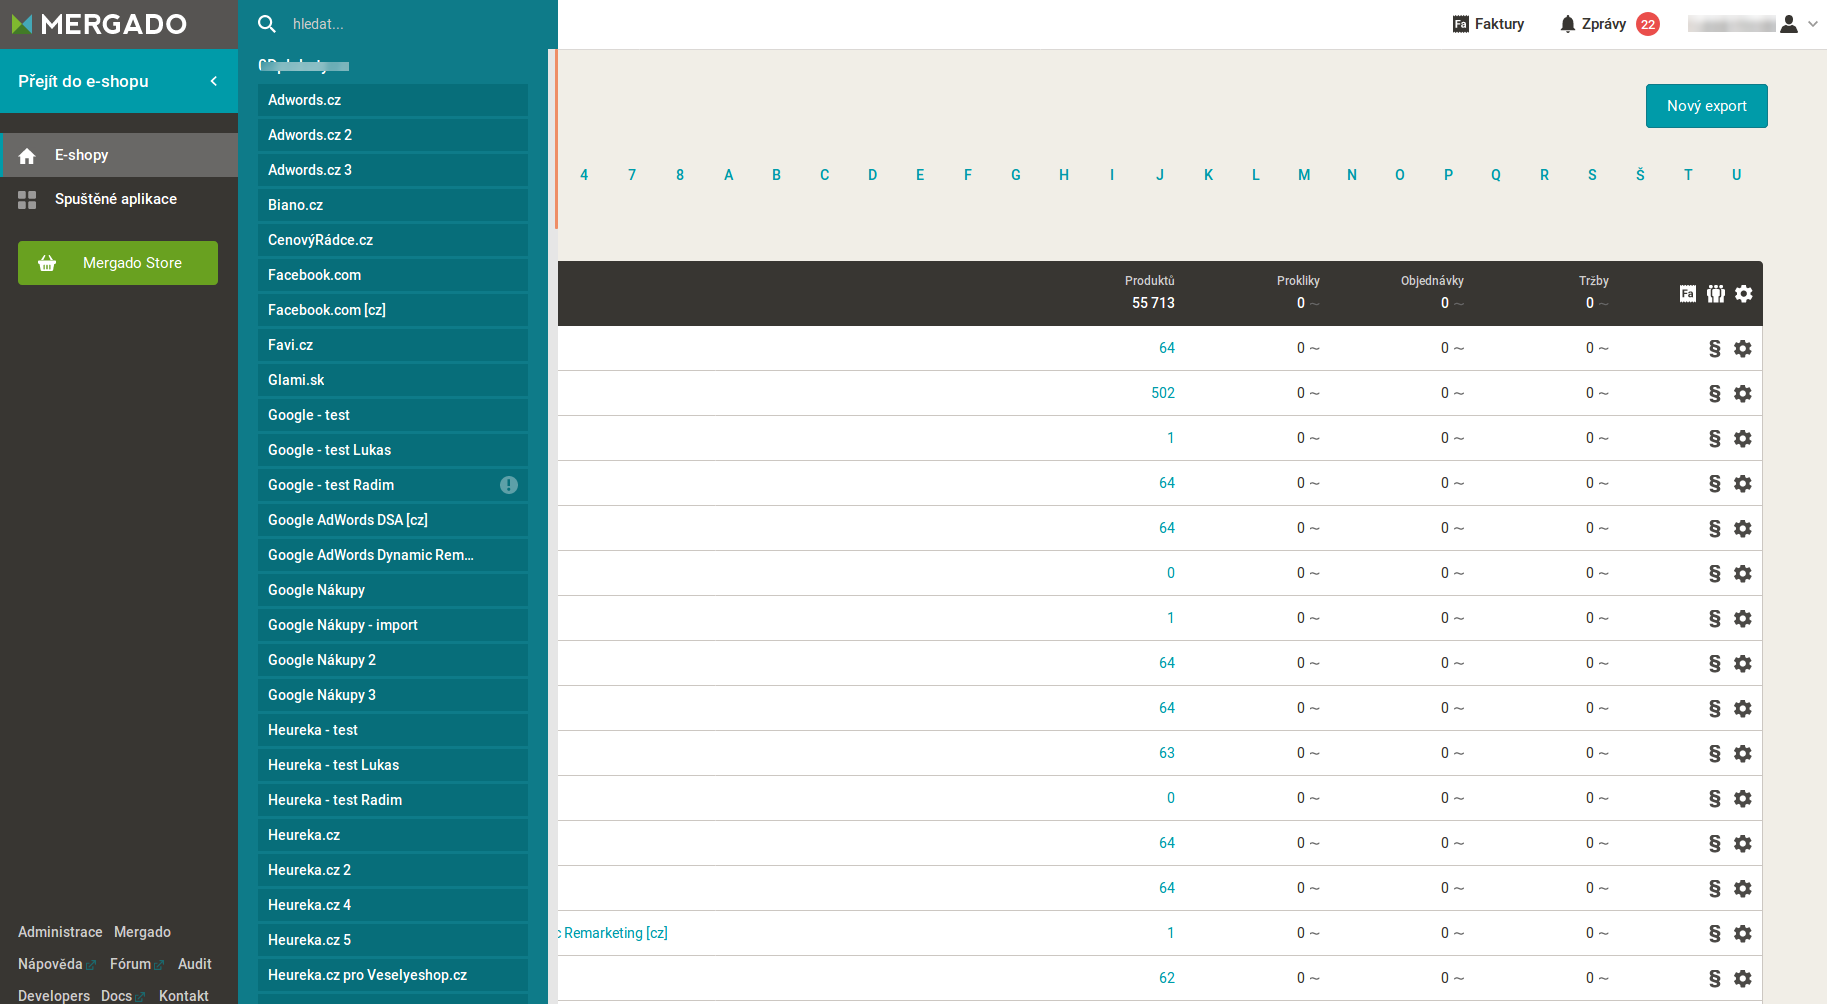Select Heureka.cz pro Veselyeshop.cz entry
This screenshot has width=1827, height=1004.
click(393, 975)
